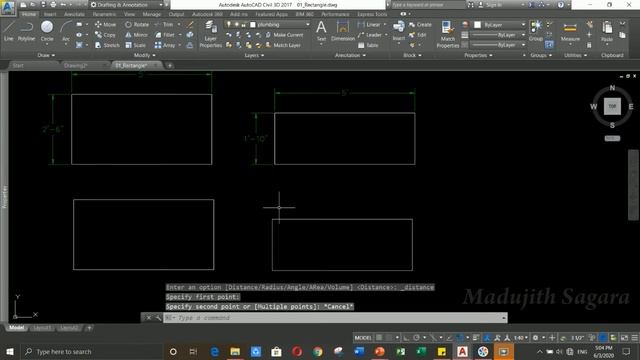The width and height of the screenshot is (640, 360).
Task: Activate Match Properties tool
Action: click(x=448, y=34)
